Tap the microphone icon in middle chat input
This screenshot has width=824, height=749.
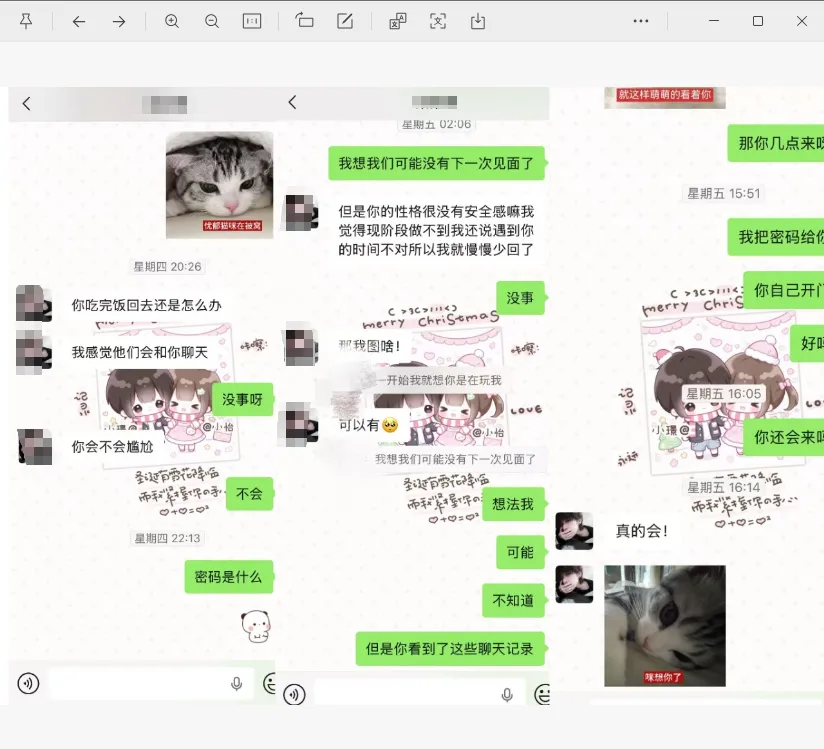[x=507, y=695]
